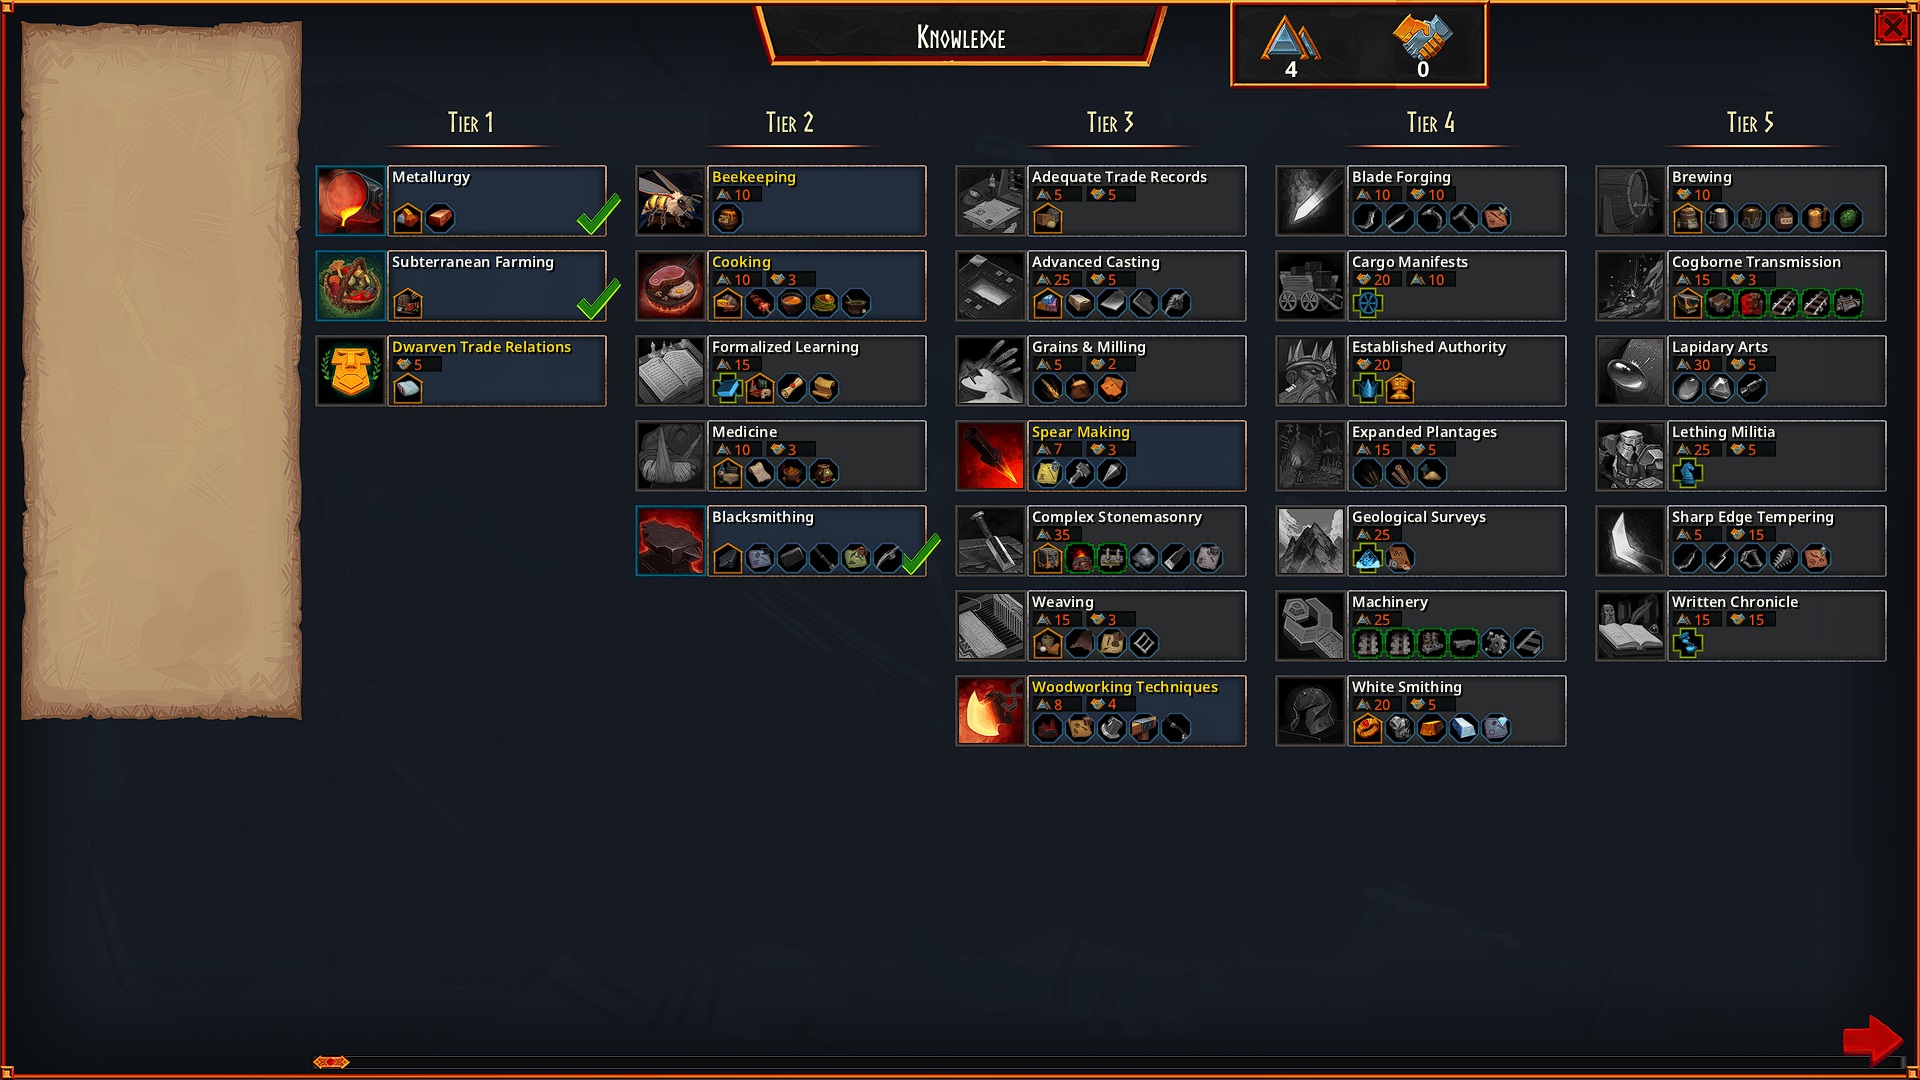The height and width of the screenshot is (1080, 1920).
Task: Select the White Smithing helmet icon
Action: click(1311, 711)
